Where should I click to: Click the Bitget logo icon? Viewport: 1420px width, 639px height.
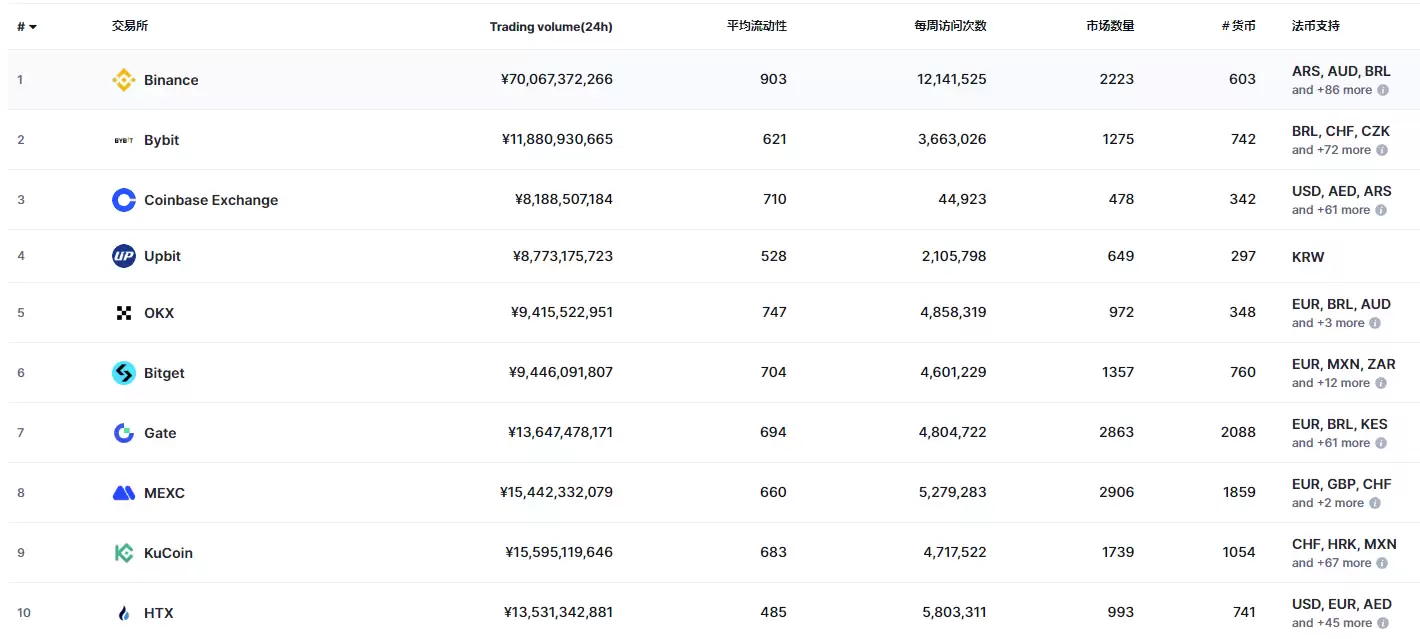(123, 373)
